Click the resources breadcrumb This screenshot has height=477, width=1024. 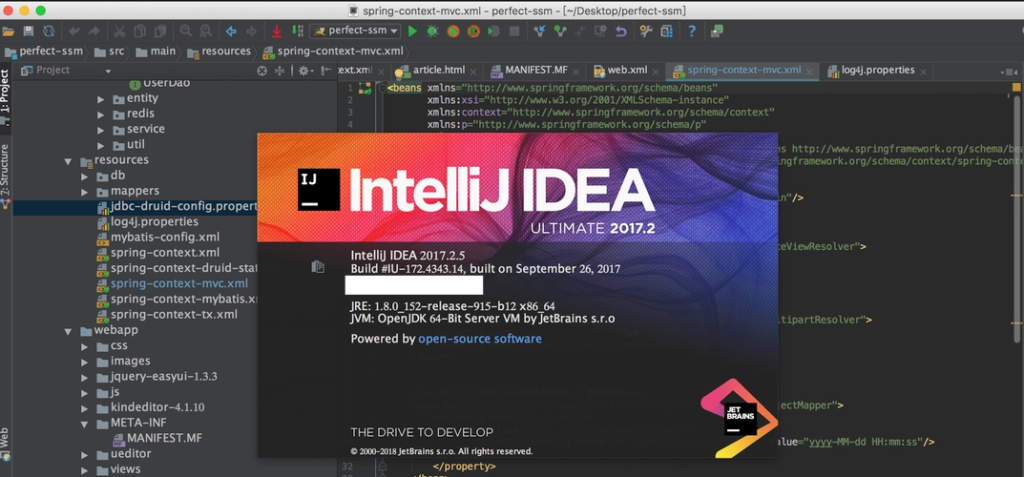pyautogui.click(x=219, y=51)
